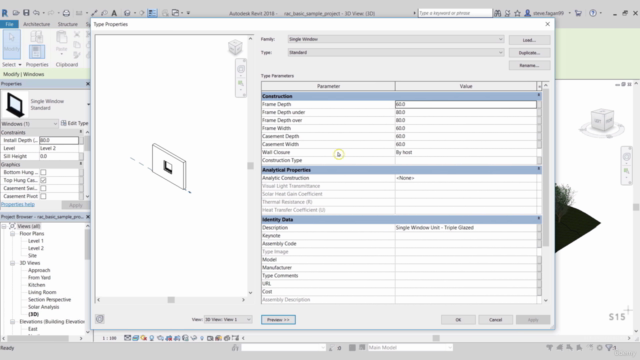
Task: Open the Type dropdown showing Standard
Action: (396, 52)
